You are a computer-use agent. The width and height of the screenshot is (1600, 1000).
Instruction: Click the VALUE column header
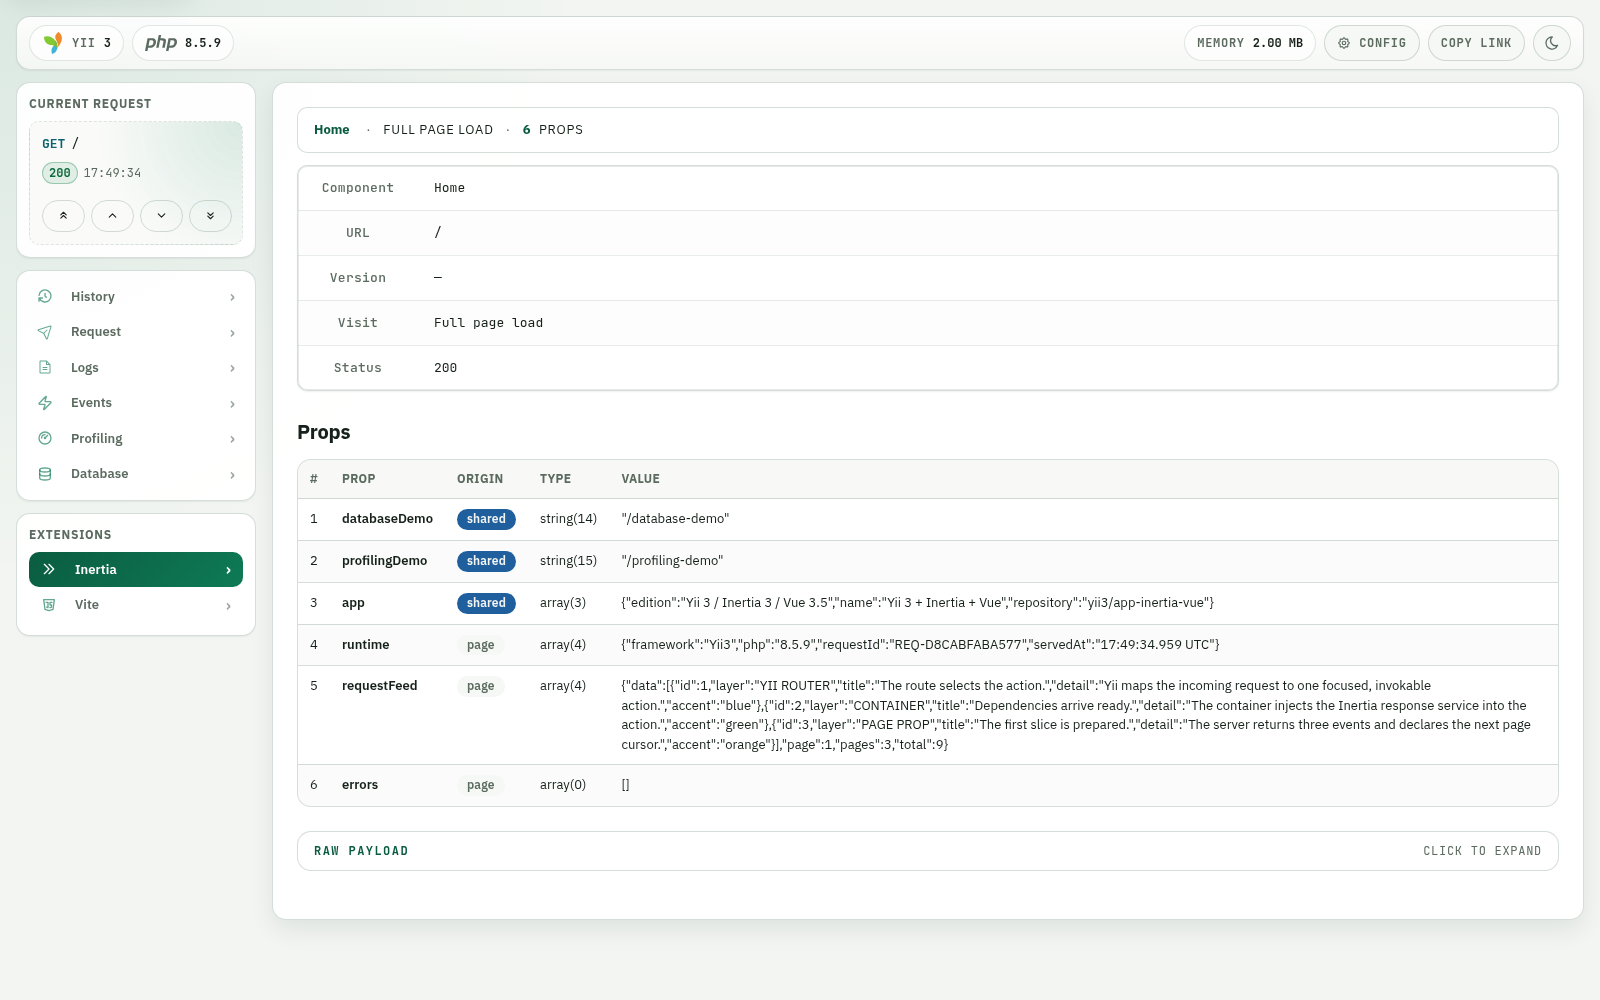tap(641, 479)
